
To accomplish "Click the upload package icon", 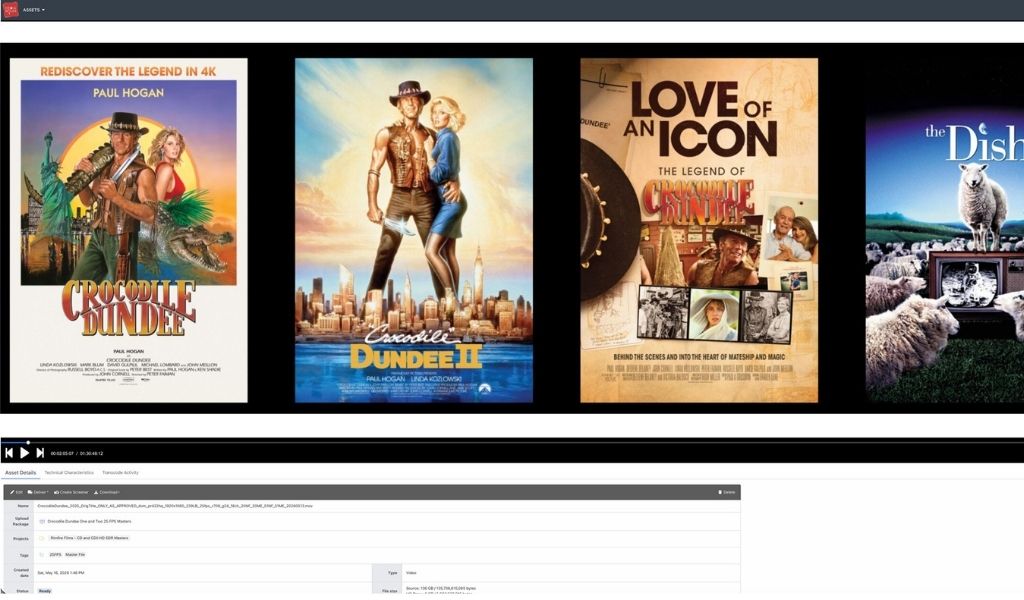I will click(x=42, y=522).
